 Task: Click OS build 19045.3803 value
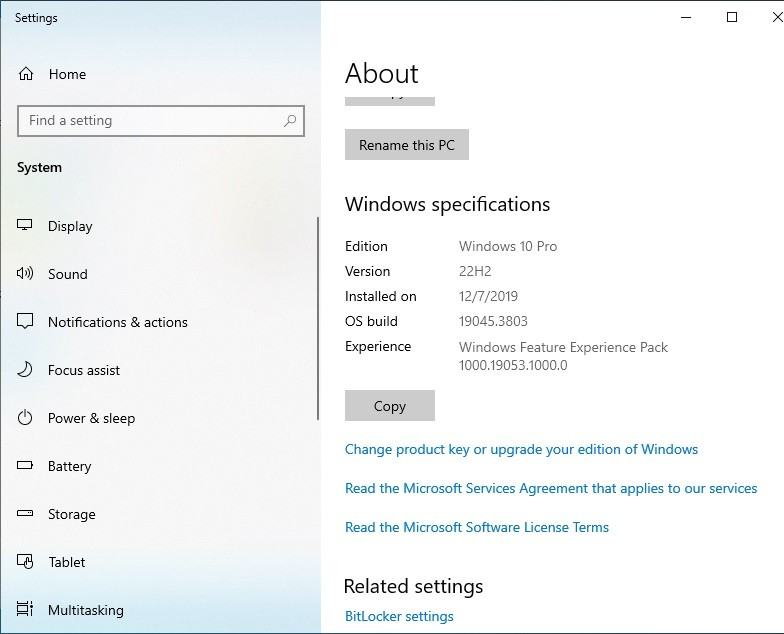493,321
